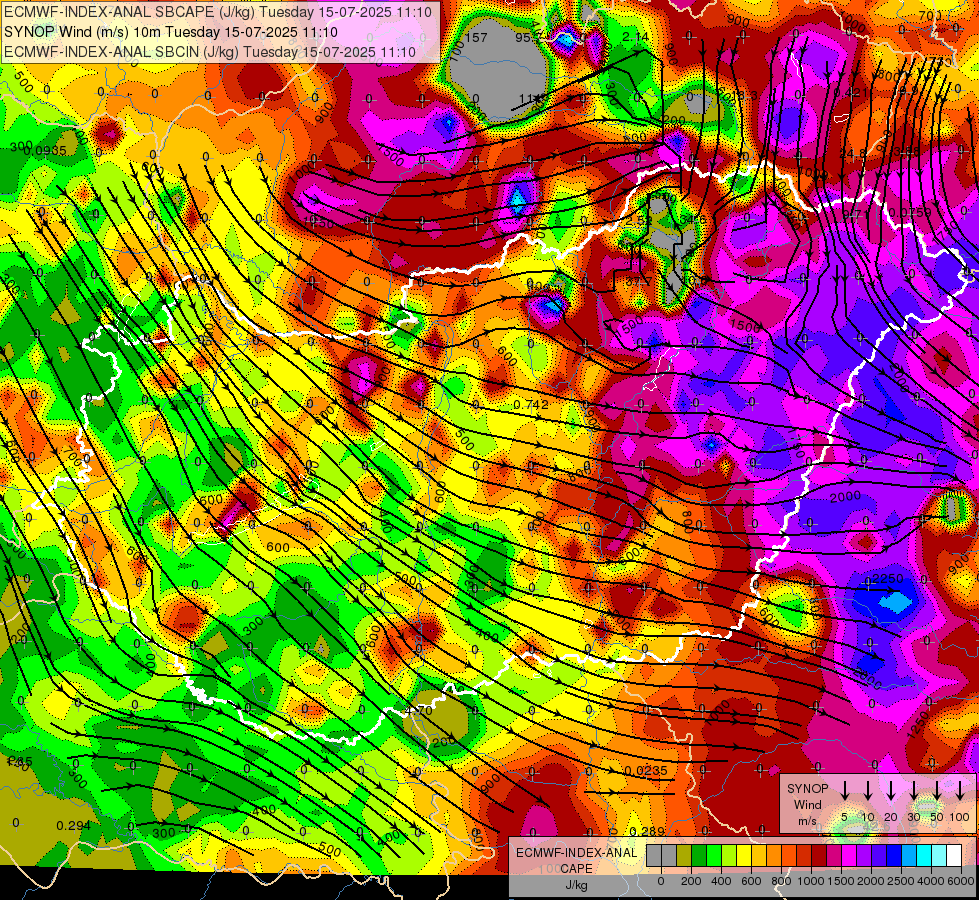Click the 0.0935 value on the map
979x900 pixels.
pyautogui.click(x=47, y=151)
